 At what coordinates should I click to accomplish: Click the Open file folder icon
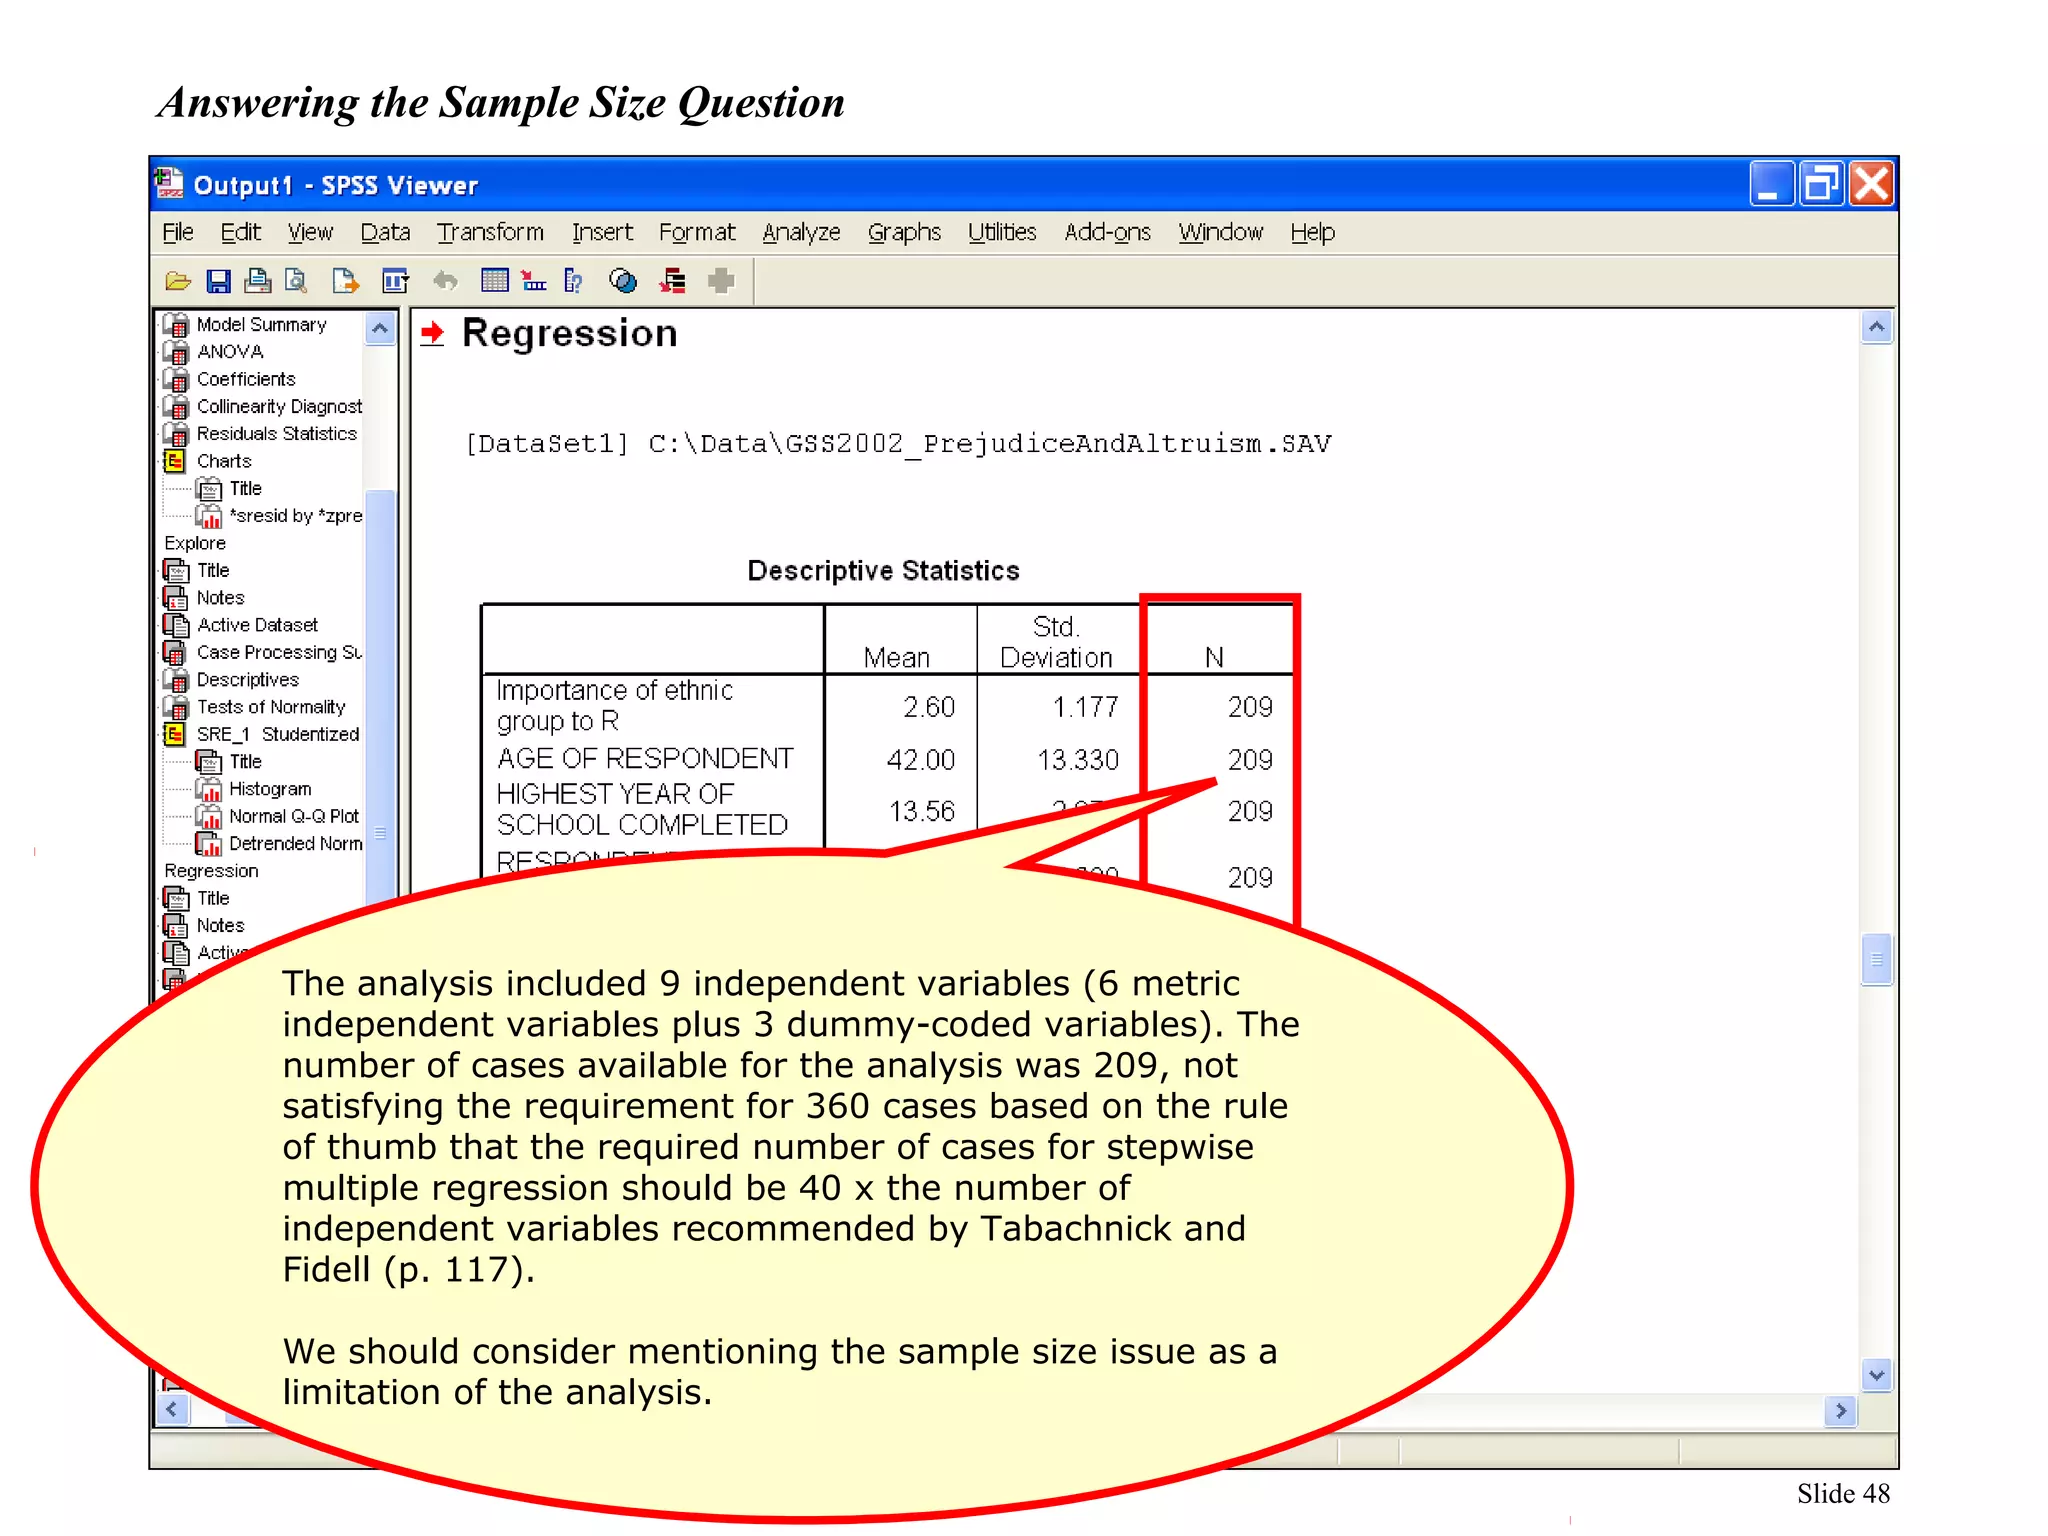point(178,281)
